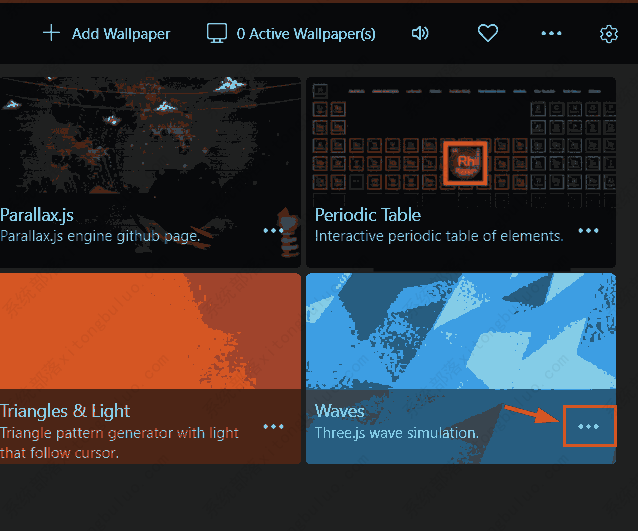Viewport: 638px width, 531px height.
Task: Expand the Waves three-dot options menu
Action: pos(589,426)
